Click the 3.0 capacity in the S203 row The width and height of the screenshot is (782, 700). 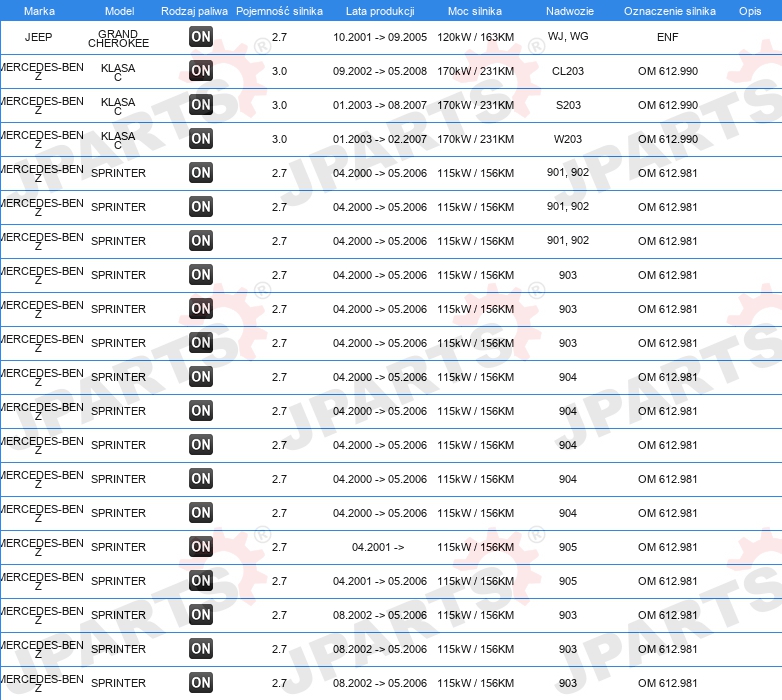tap(279, 105)
